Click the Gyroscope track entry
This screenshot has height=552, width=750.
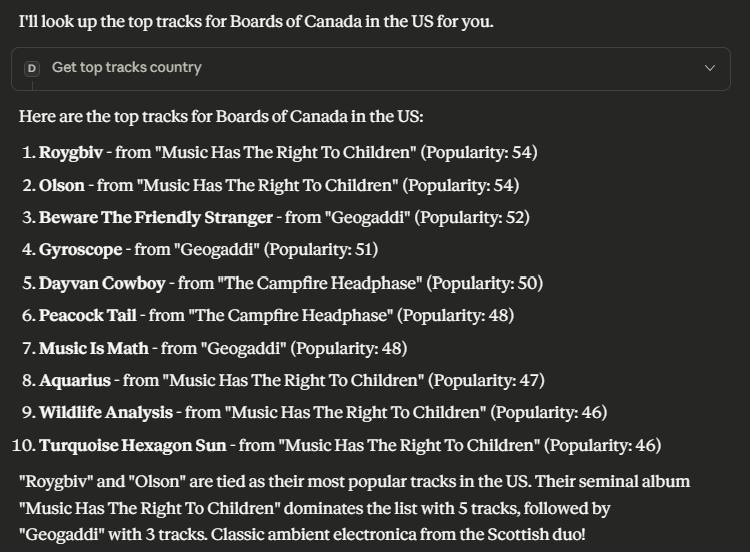[x=80, y=249]
